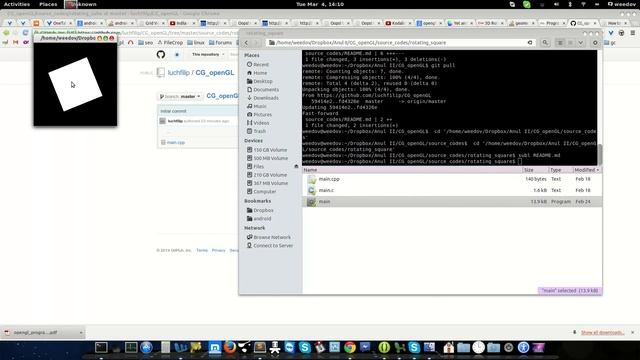
Task: Eject the Files device
Action: coord(296,167)
